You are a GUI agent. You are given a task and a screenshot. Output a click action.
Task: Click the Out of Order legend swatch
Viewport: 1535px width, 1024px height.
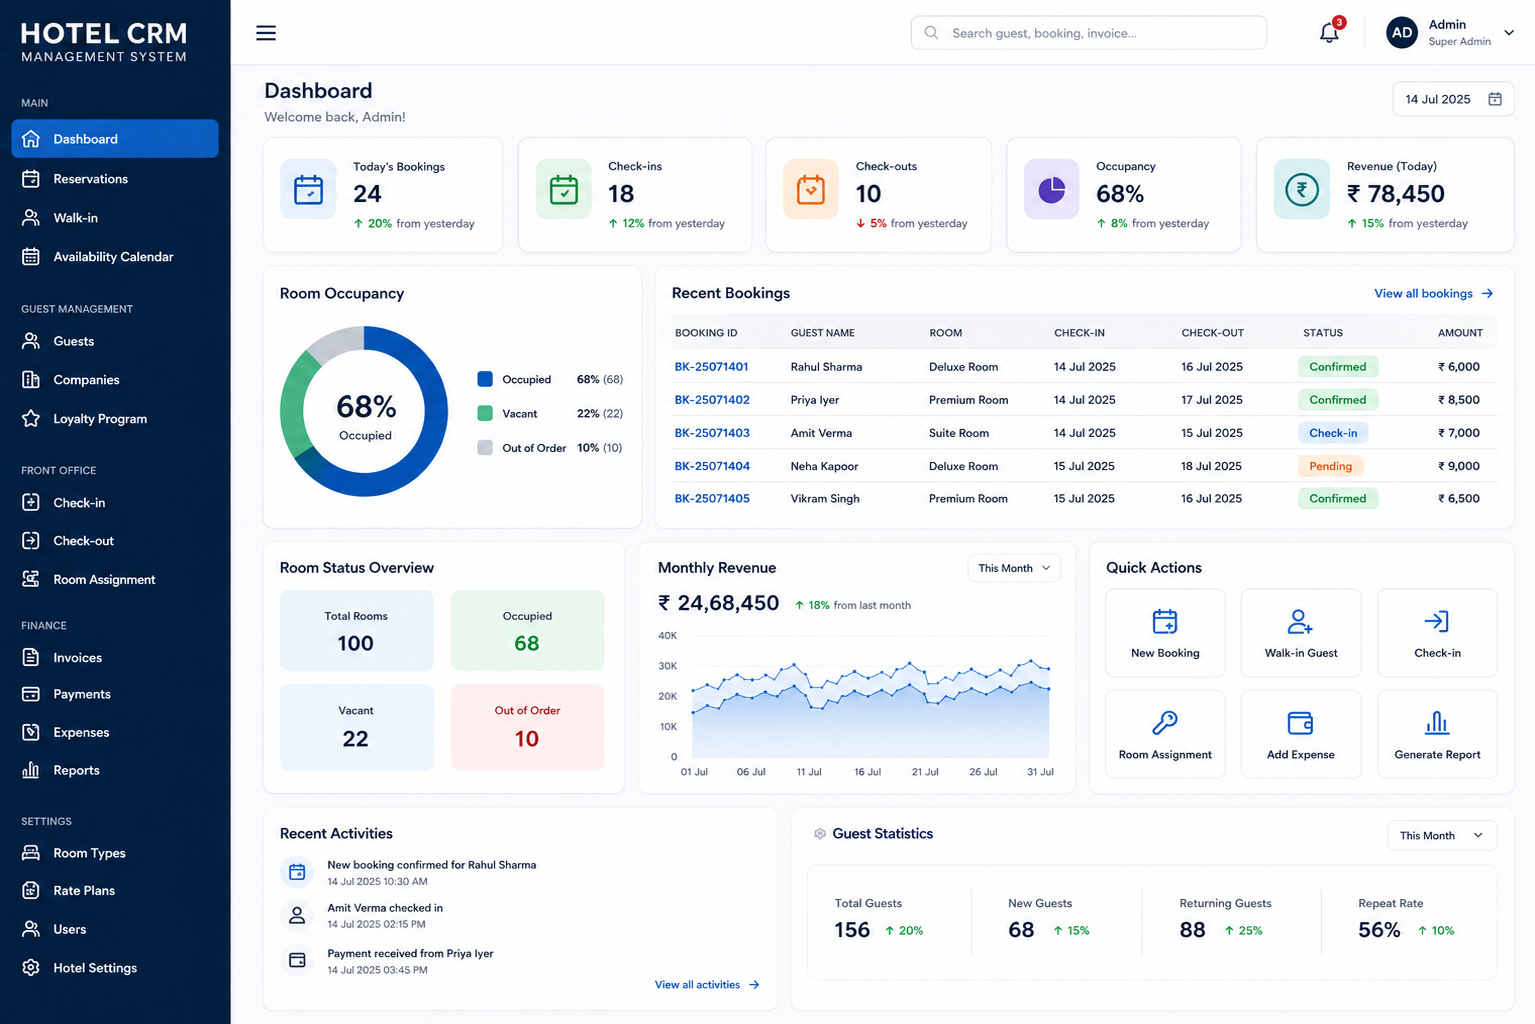click(x=485, y=448)
